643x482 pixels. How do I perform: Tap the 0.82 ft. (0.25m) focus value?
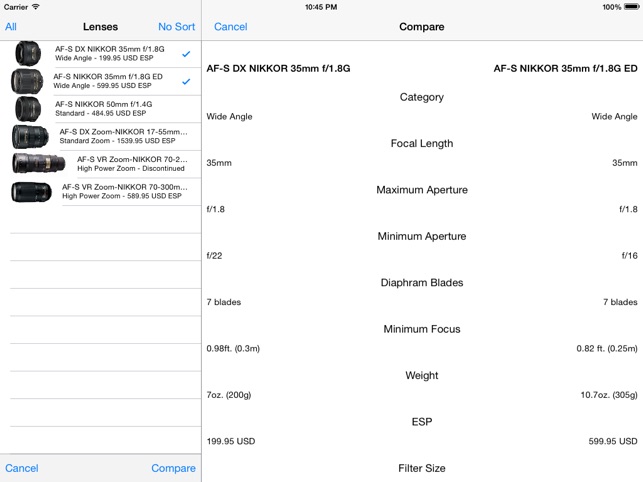tap(607, 349)
